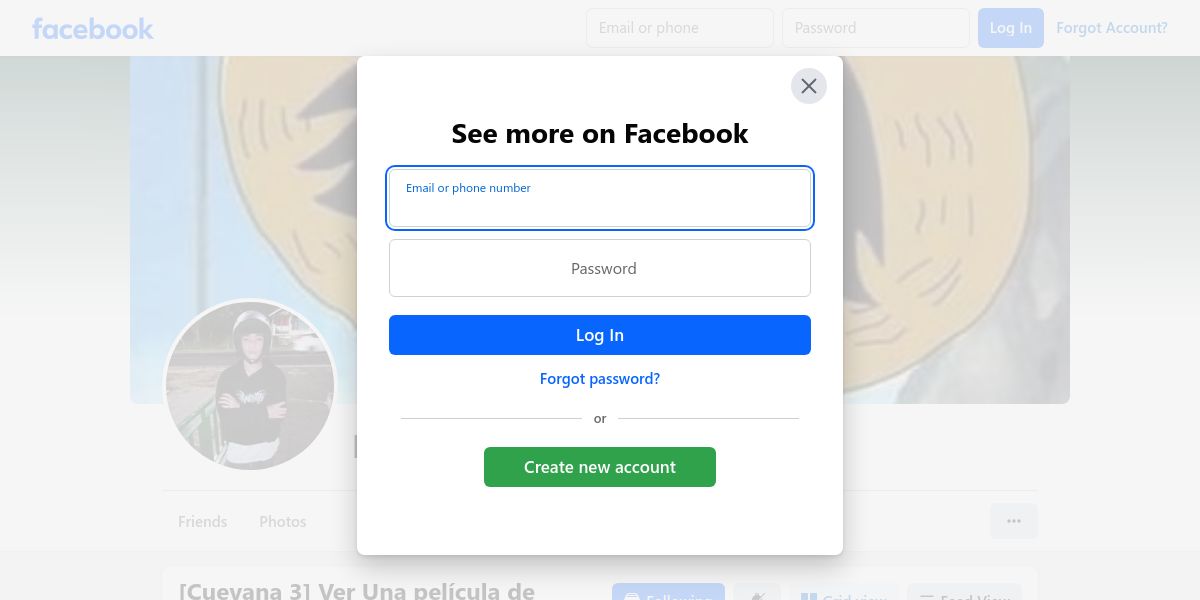Open the Forgot password? link
Screen dimensions: 1200x600
pos(600,379)
